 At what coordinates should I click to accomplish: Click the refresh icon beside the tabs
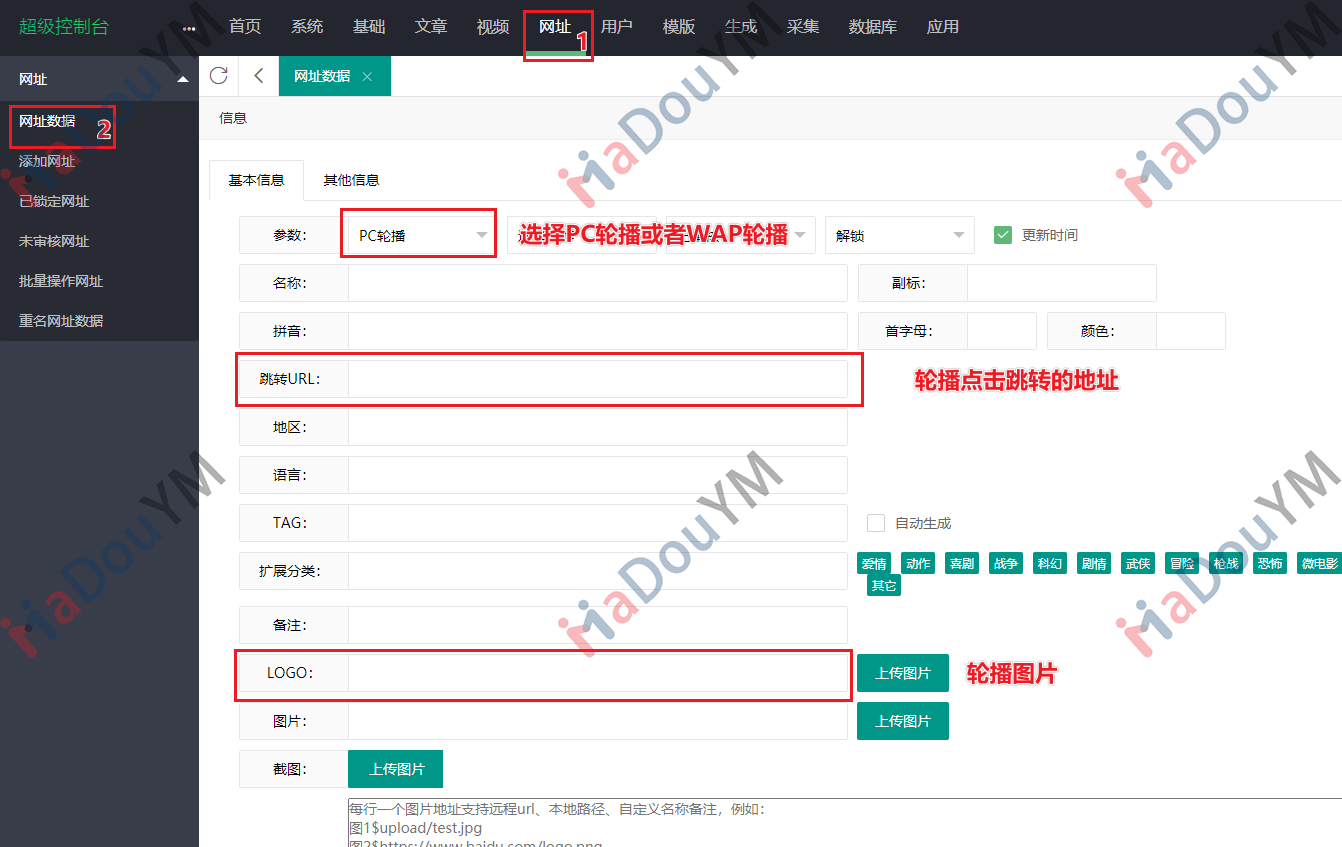point(219,76)
